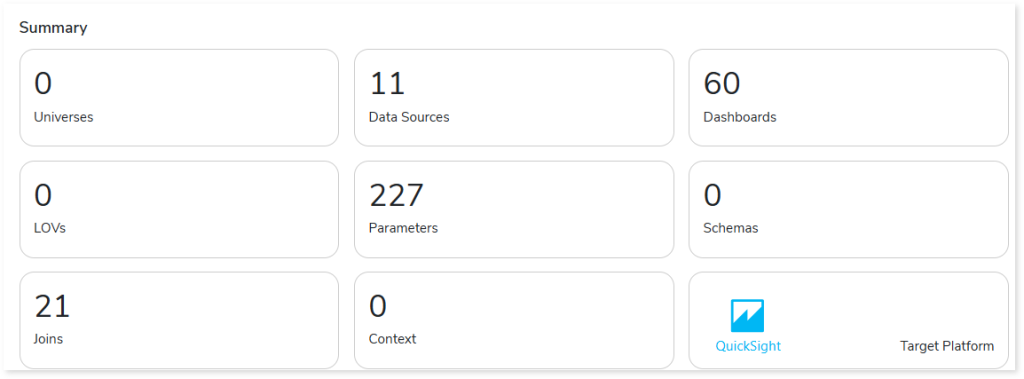Screen dimensions: 1024x379
Task: Click the Data Sources label text
Action: [x=409, y=118]
